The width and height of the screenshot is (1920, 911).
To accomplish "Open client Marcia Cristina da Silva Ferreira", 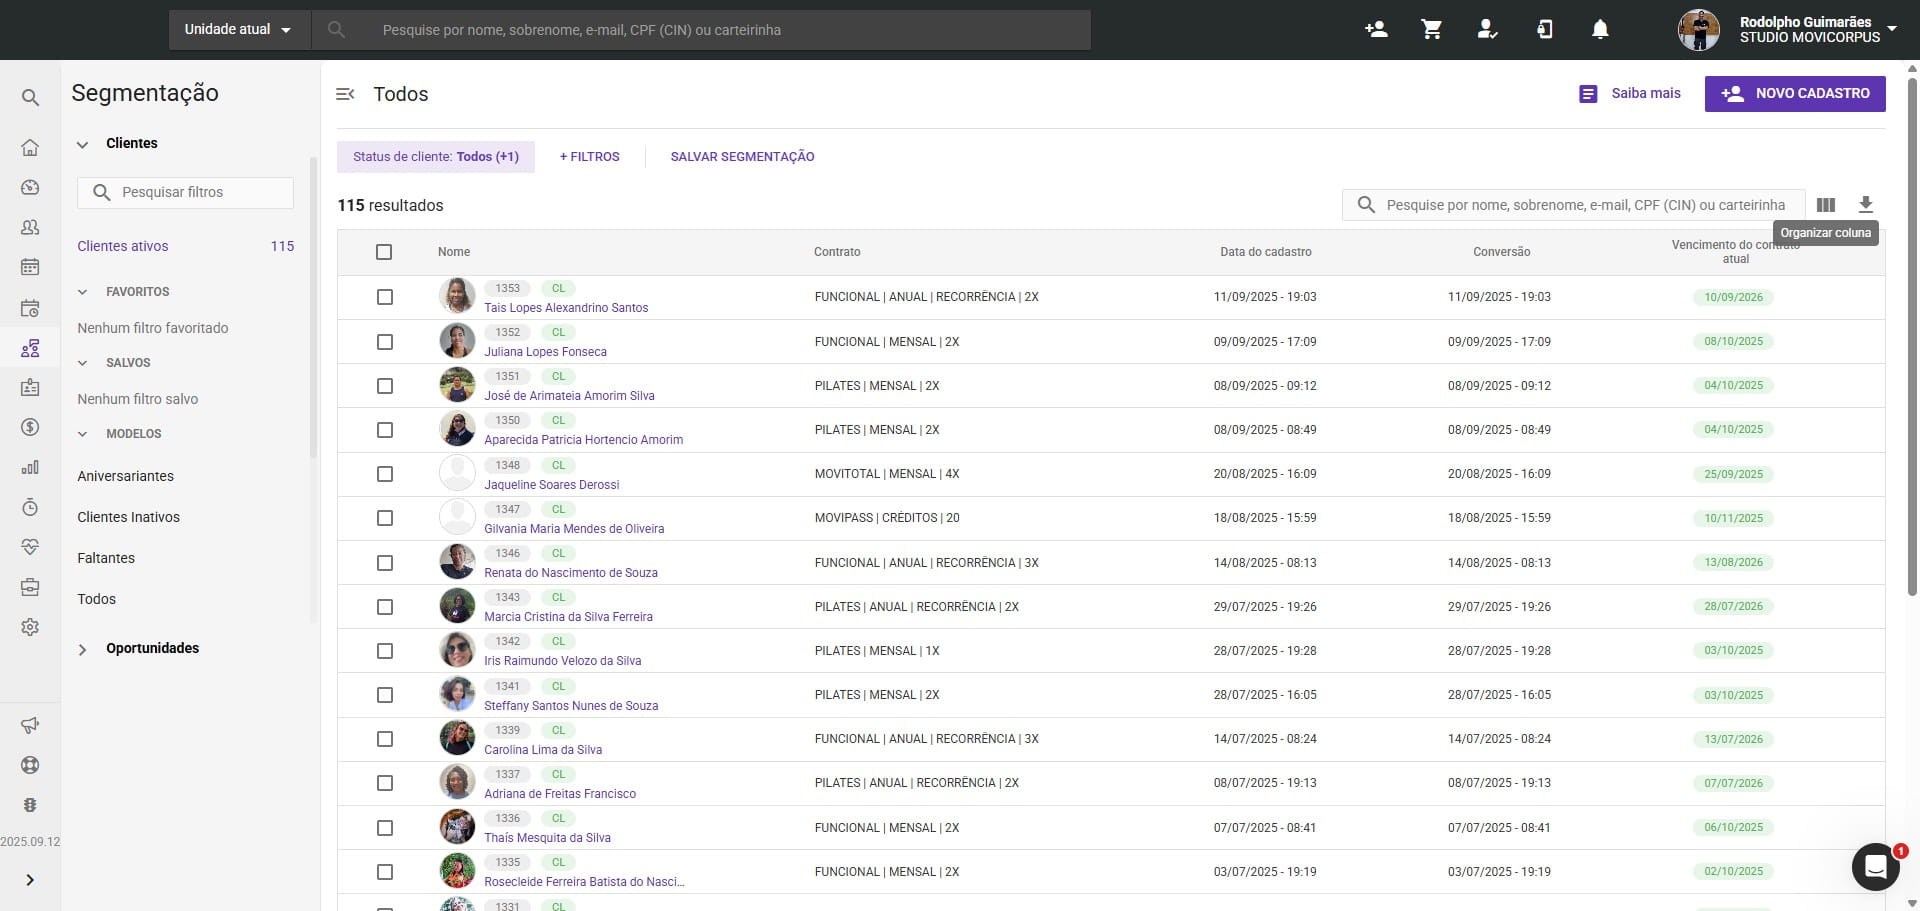I will pos(568,617).
